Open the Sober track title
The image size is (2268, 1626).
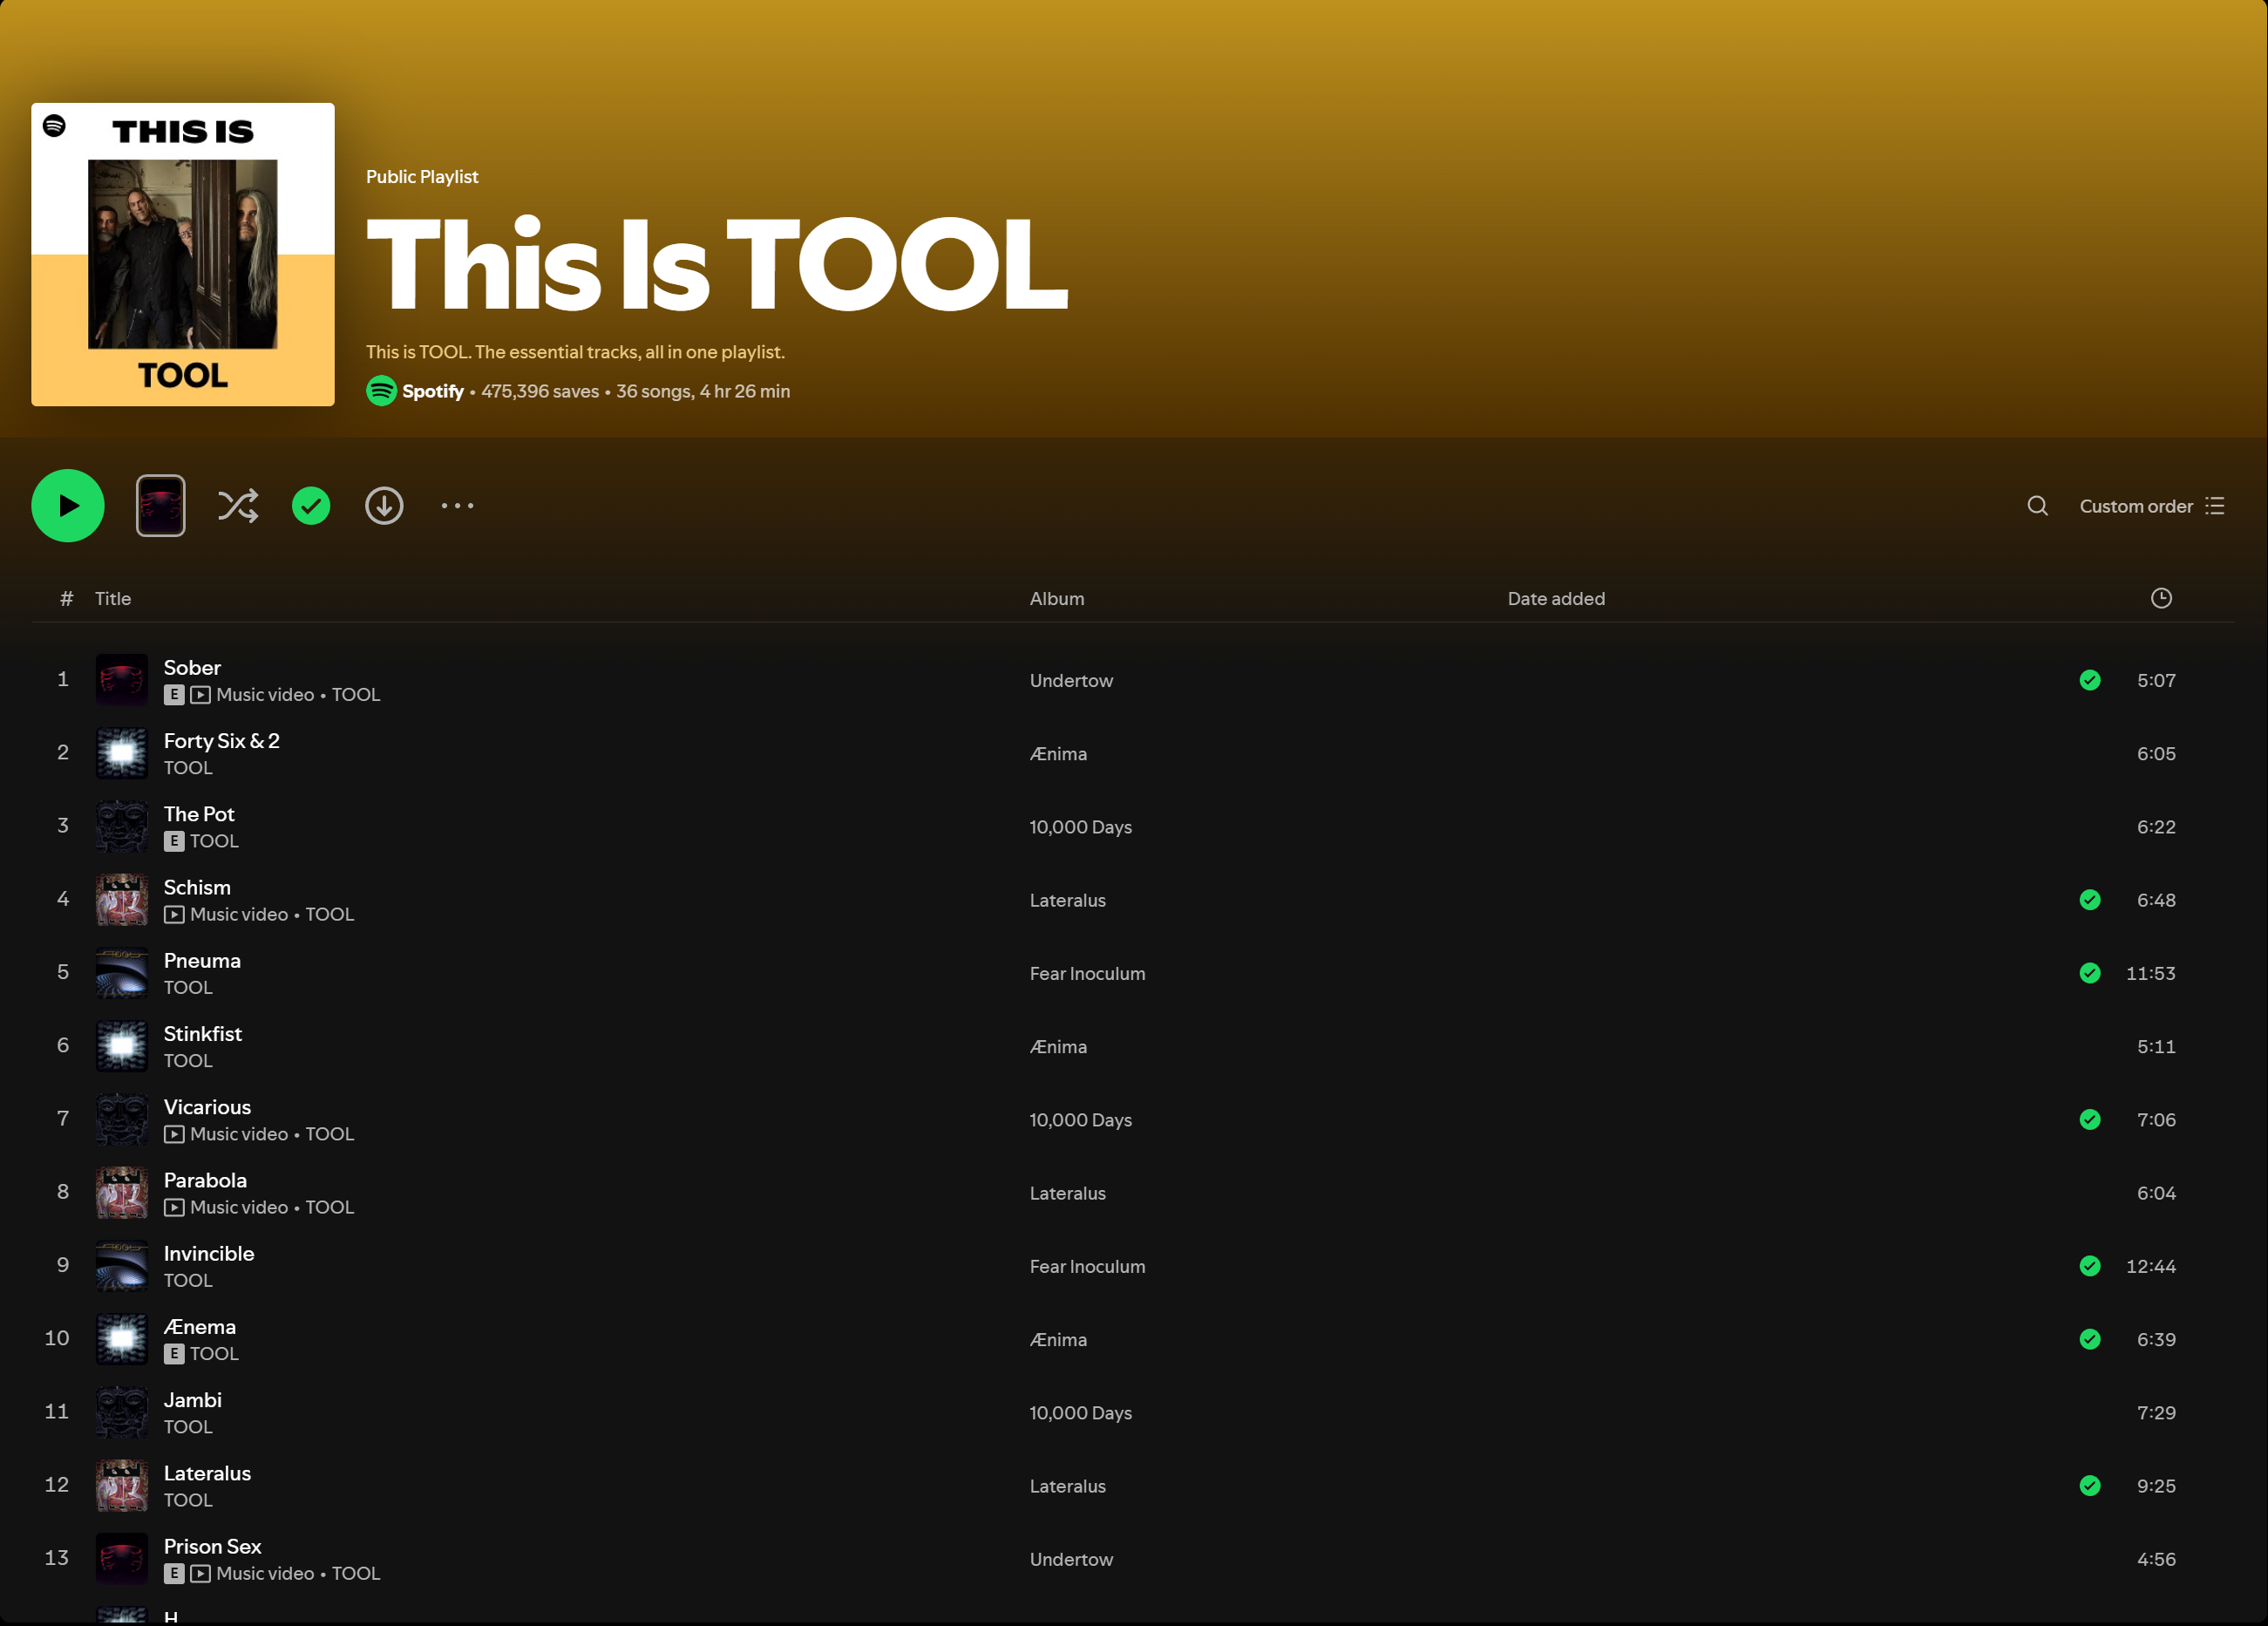tap(192, 667)
